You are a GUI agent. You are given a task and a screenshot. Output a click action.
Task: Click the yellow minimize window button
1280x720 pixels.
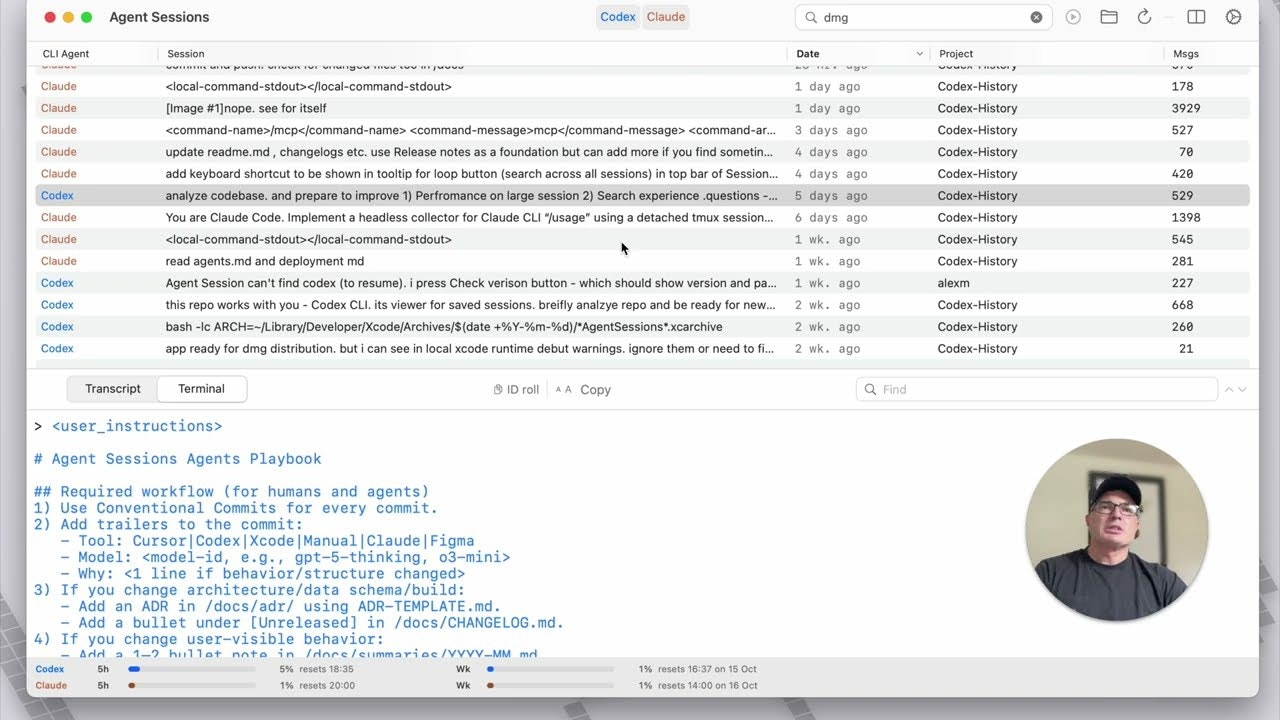click(x=68, y=17)
